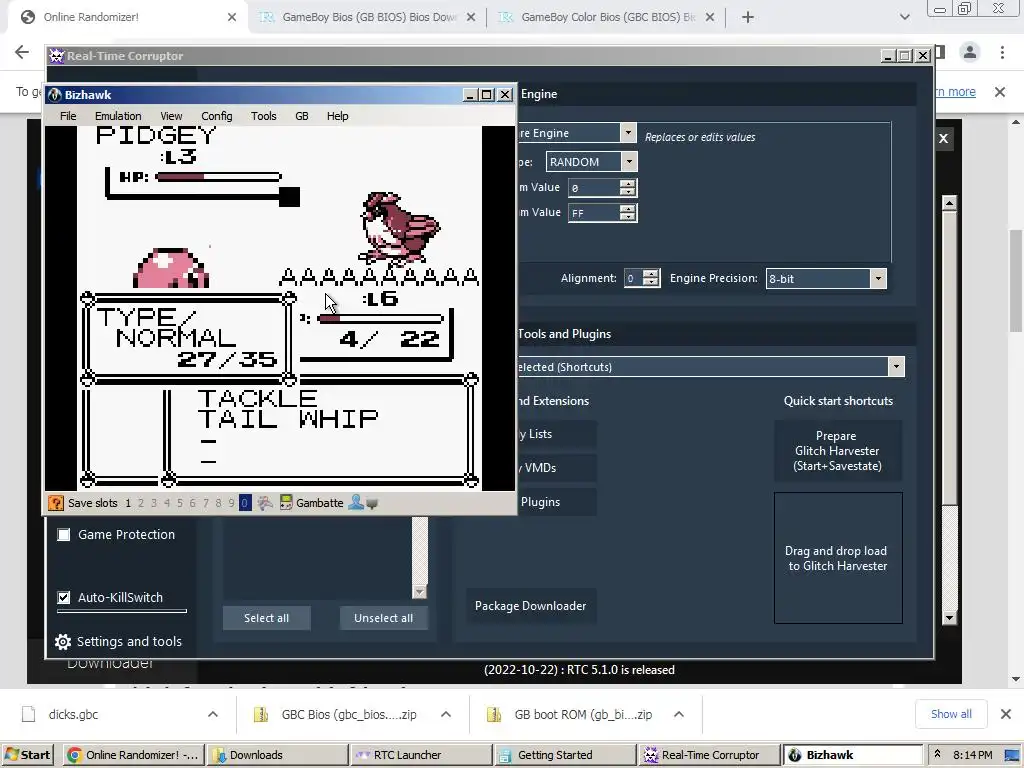The image size is (1024, 768).
Task: Click the gray monitor icon in Bizhawk status bar
Action: (x=372, y=504)
